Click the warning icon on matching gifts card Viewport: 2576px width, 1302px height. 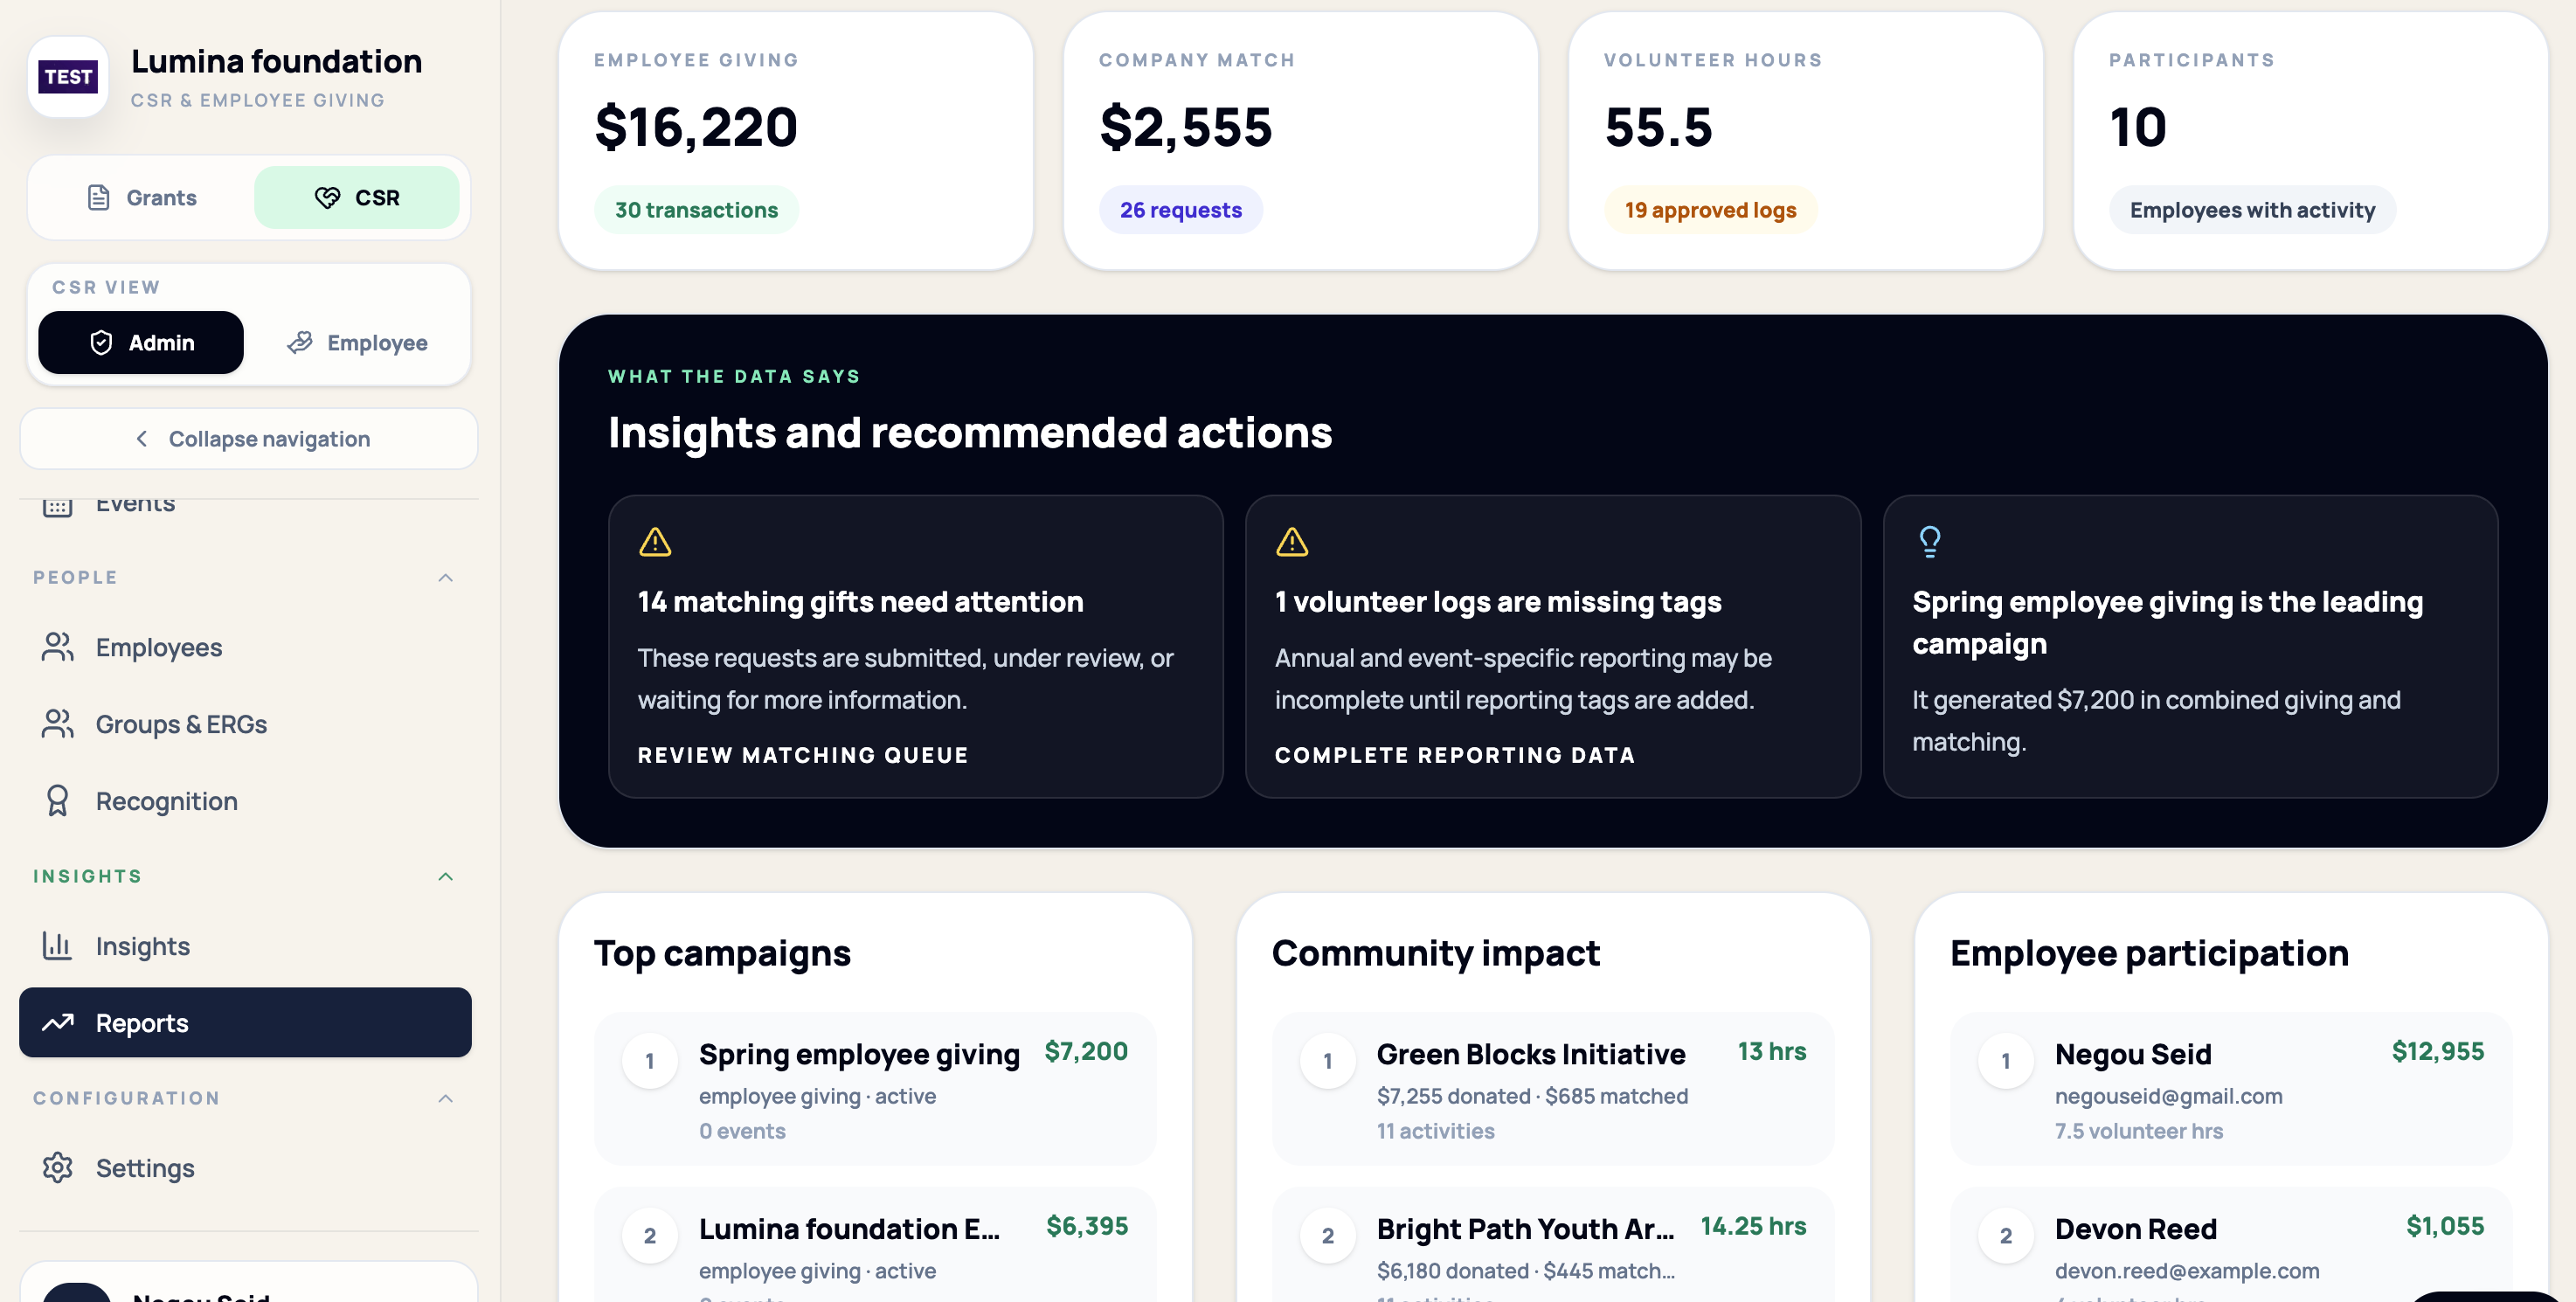pos(655,542)
